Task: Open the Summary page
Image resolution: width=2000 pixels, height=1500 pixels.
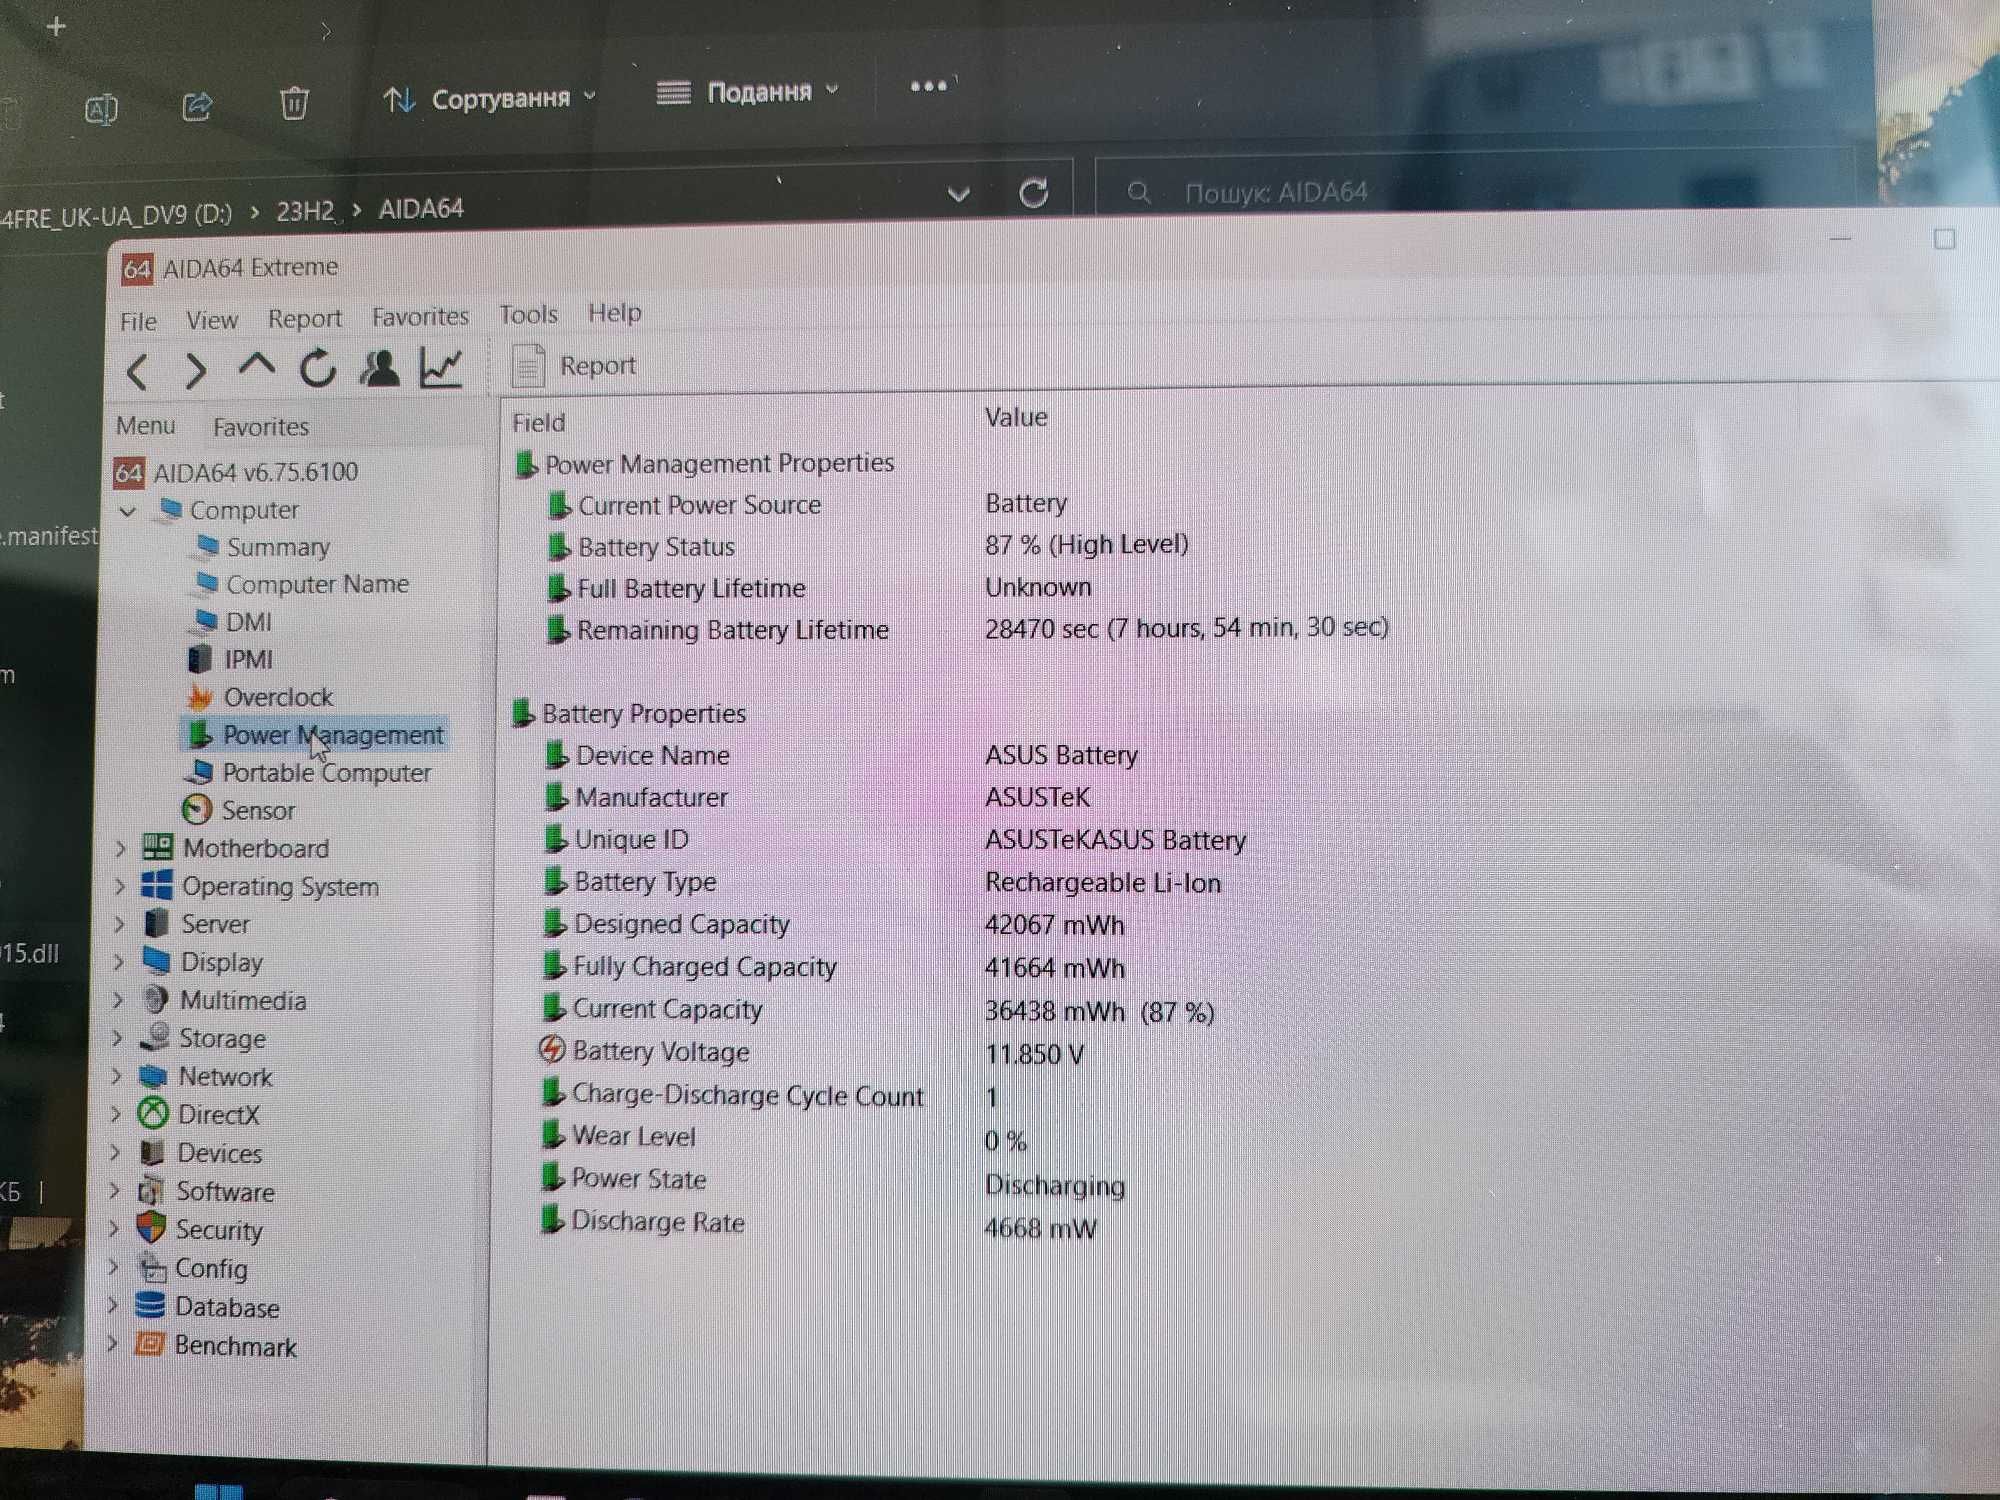Action: coord(278,547)
